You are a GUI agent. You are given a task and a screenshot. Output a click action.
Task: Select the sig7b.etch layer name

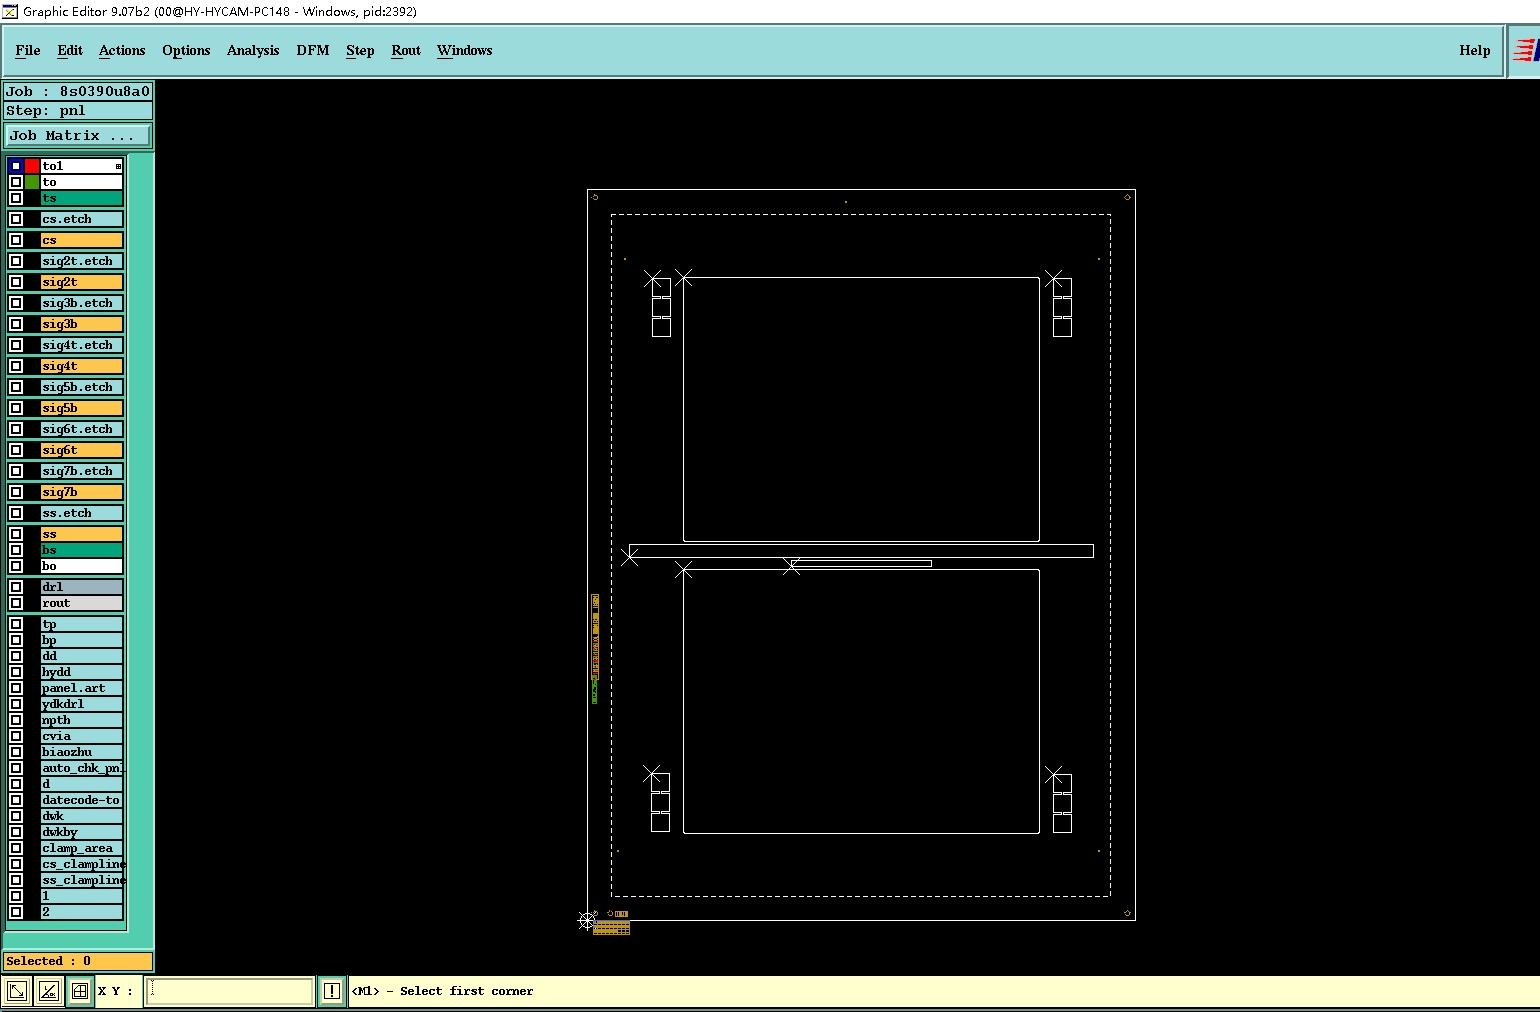tap(82, 471)
